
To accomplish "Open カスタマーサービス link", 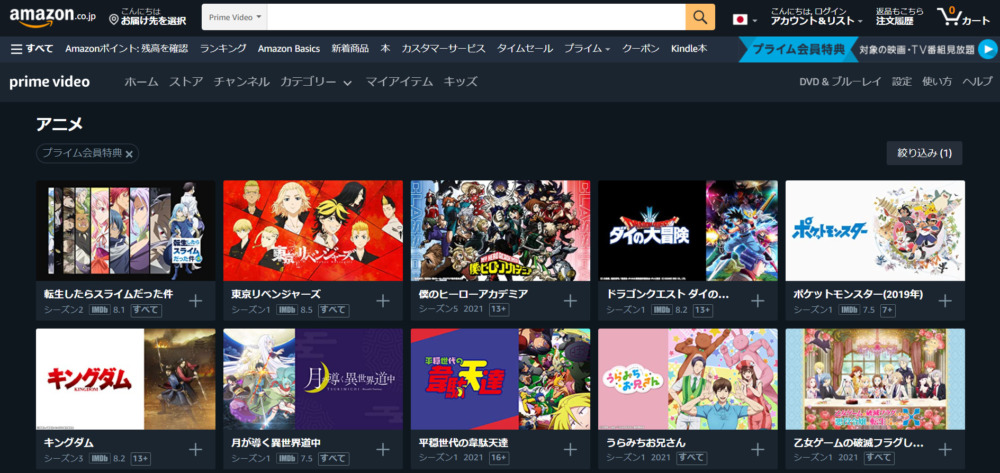I will 443,48.
